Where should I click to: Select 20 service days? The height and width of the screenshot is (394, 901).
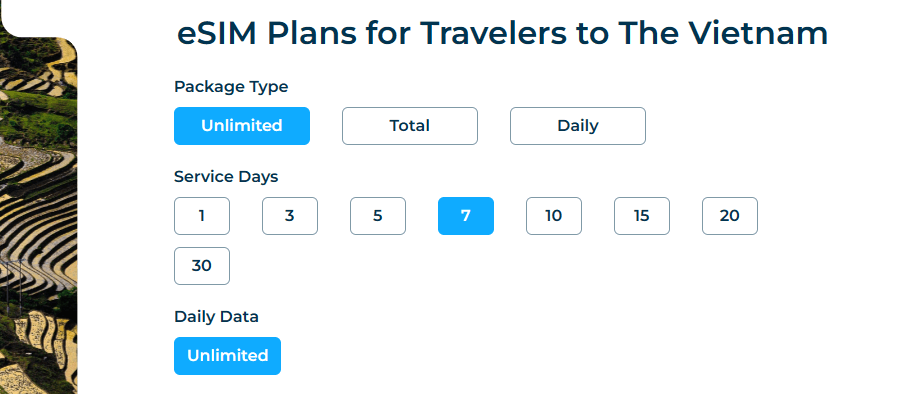point(730,216)
